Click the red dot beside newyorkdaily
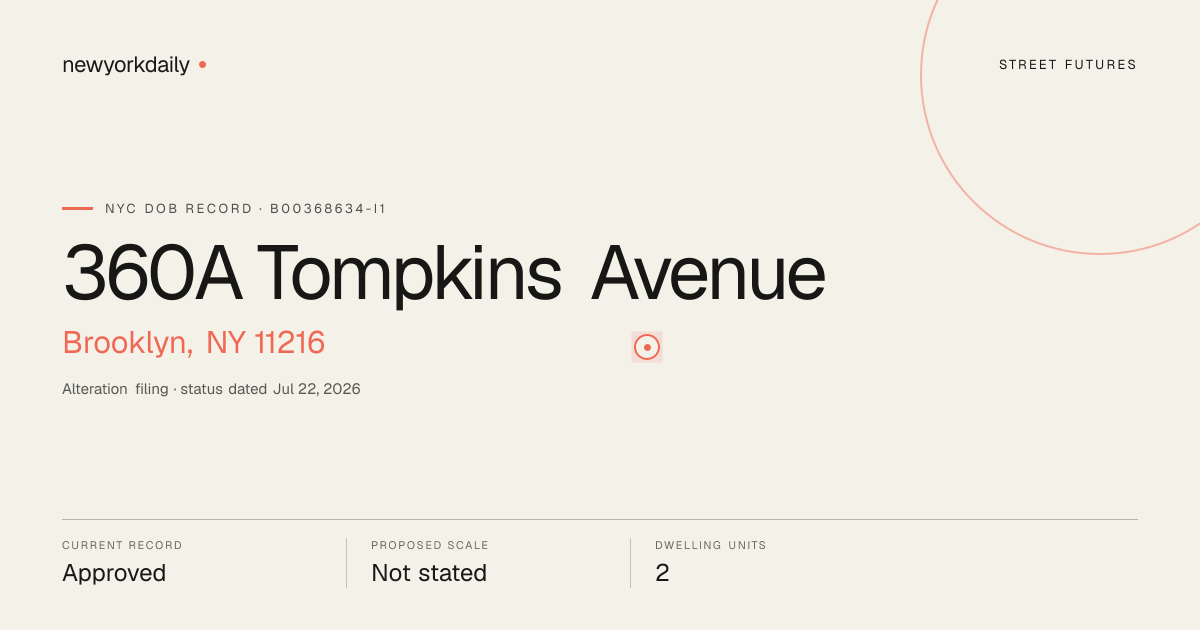The width and height of the screenshot is (1200, 630). (202, 64)
